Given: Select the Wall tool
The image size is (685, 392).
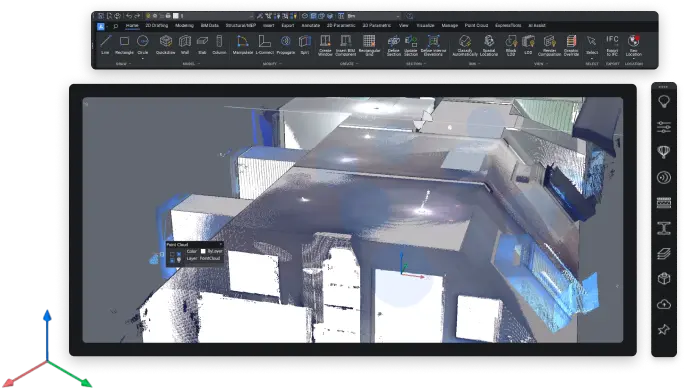Looking at the screenshot, I should tap(185, 45).
